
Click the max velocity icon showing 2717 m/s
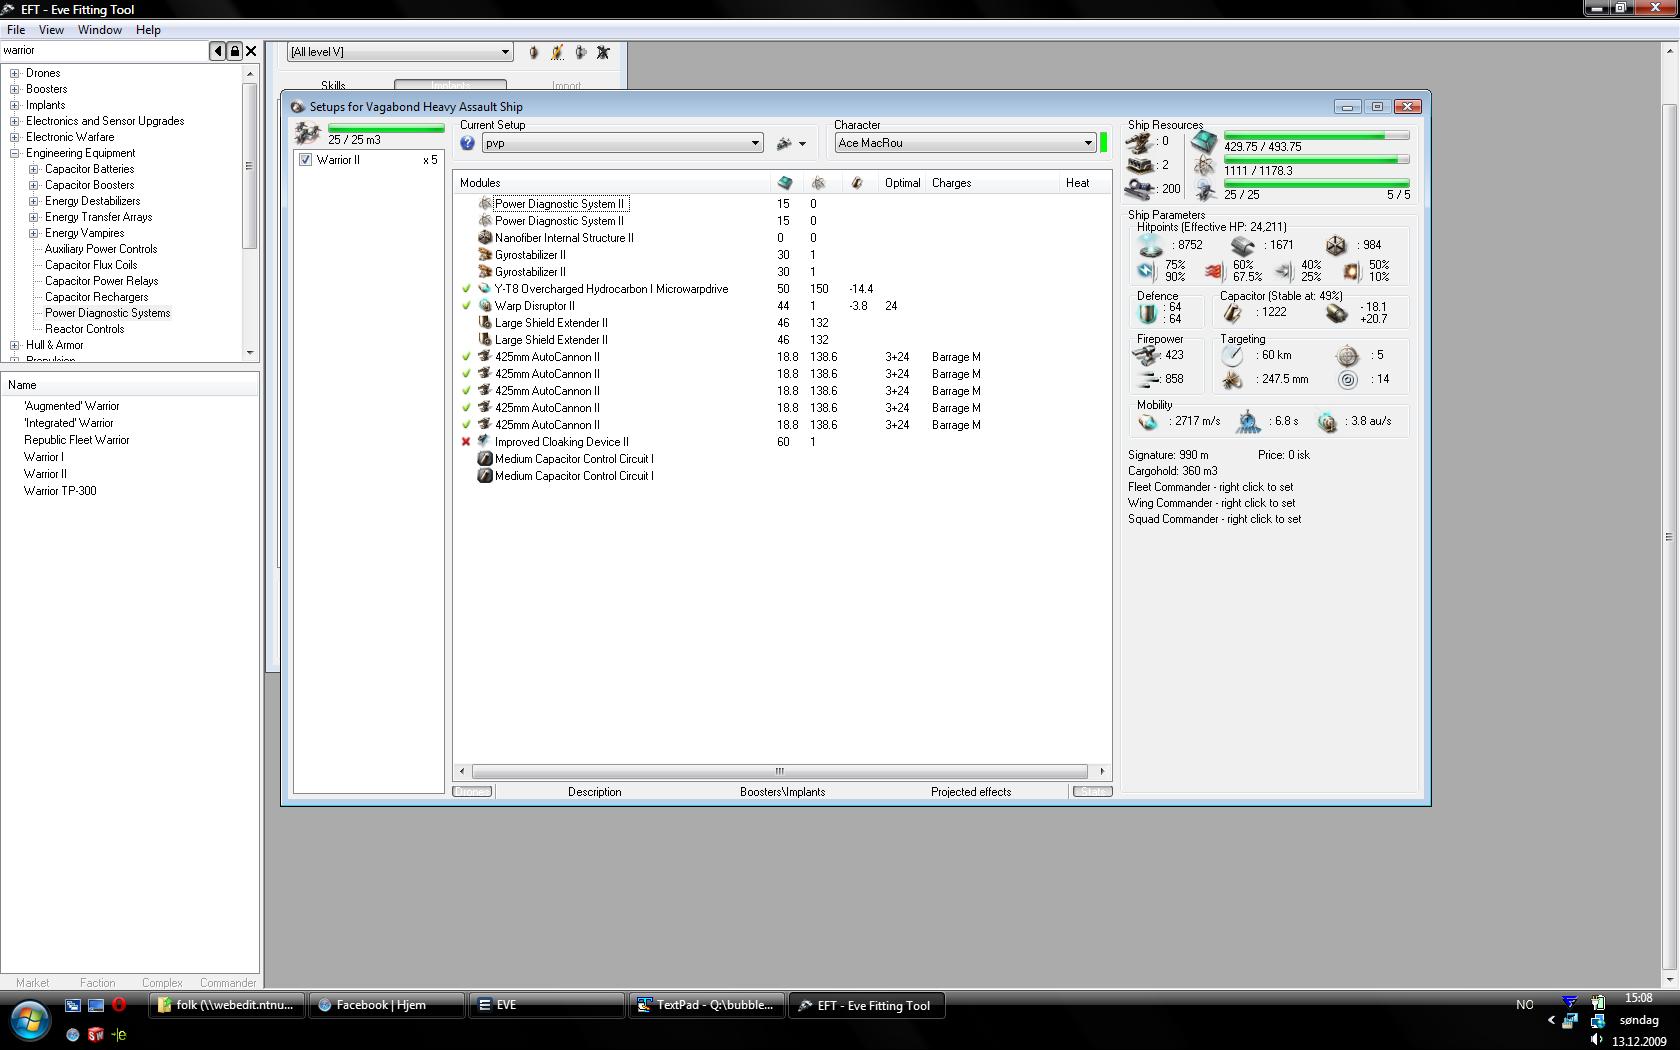[x=1149, y=422]
